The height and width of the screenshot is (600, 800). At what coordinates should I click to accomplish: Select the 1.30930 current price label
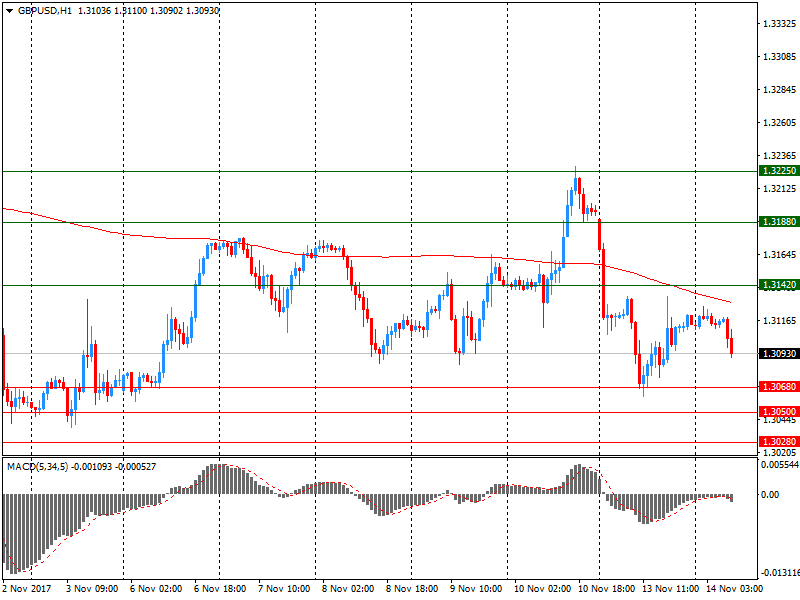point(779,354)
